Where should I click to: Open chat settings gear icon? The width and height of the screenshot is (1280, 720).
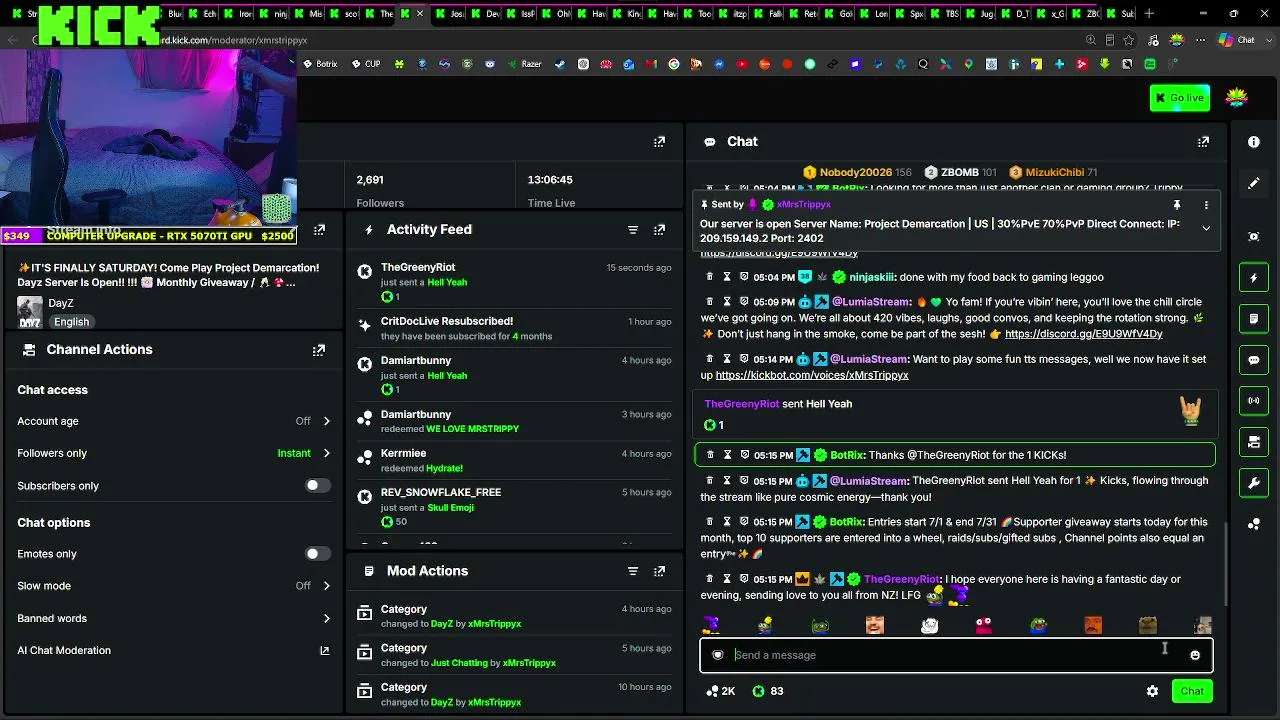click(x=1152, y=691)
